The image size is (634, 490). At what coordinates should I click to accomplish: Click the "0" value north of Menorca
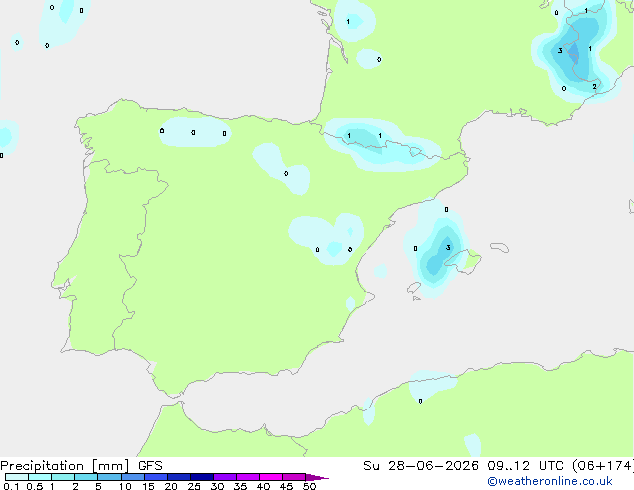tap(446, 209)
